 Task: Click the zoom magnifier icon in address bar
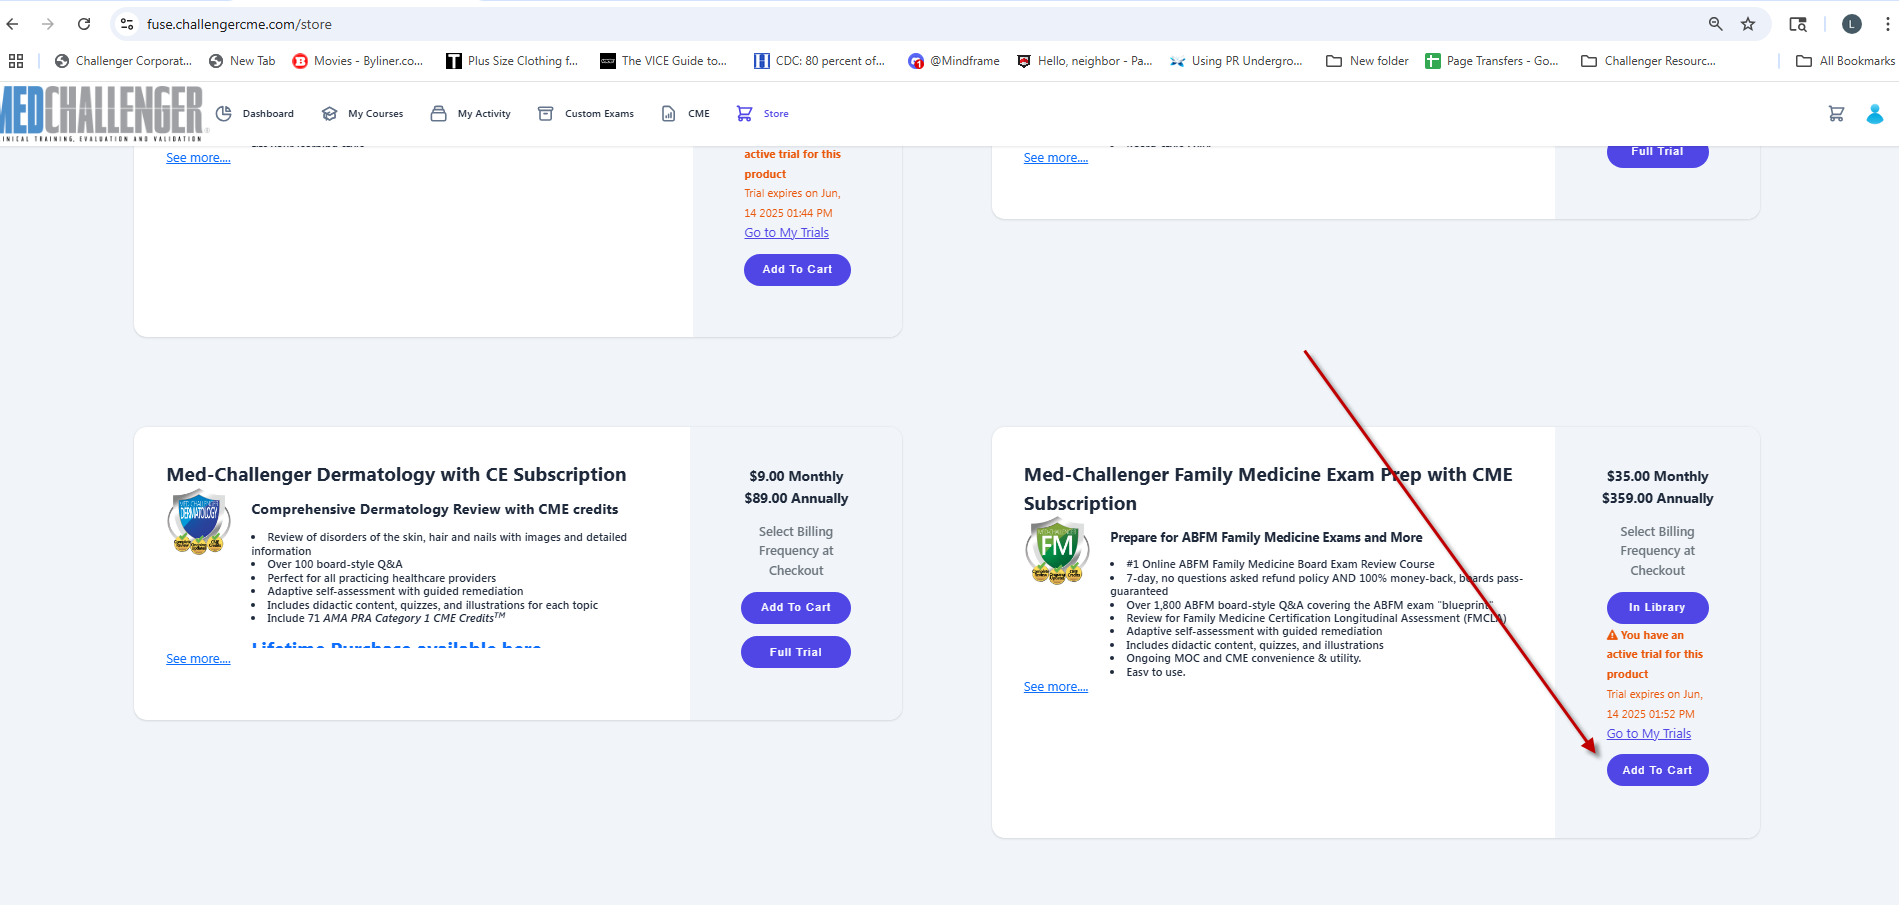point(1715,24)
